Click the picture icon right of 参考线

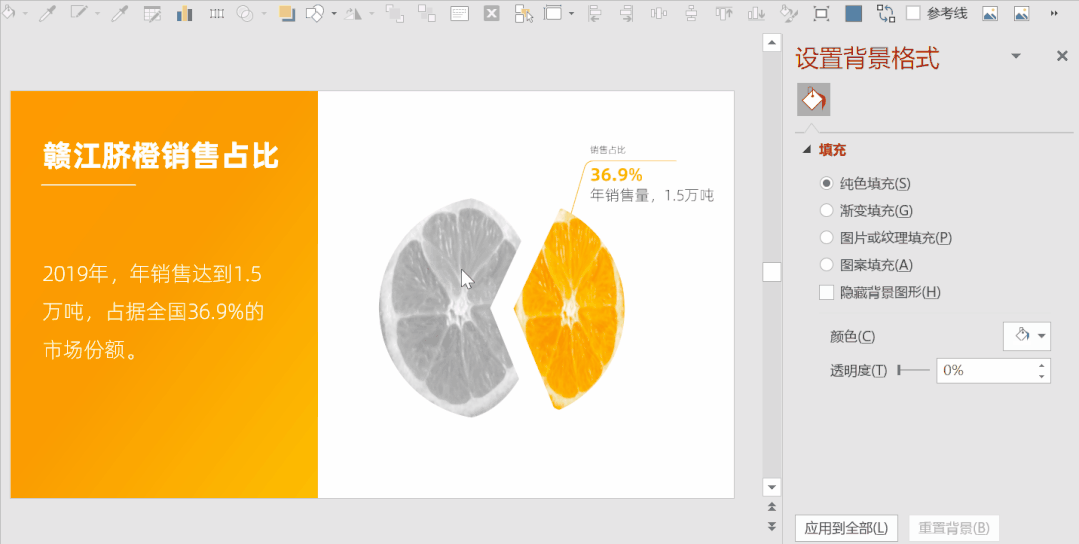(990, 13)
